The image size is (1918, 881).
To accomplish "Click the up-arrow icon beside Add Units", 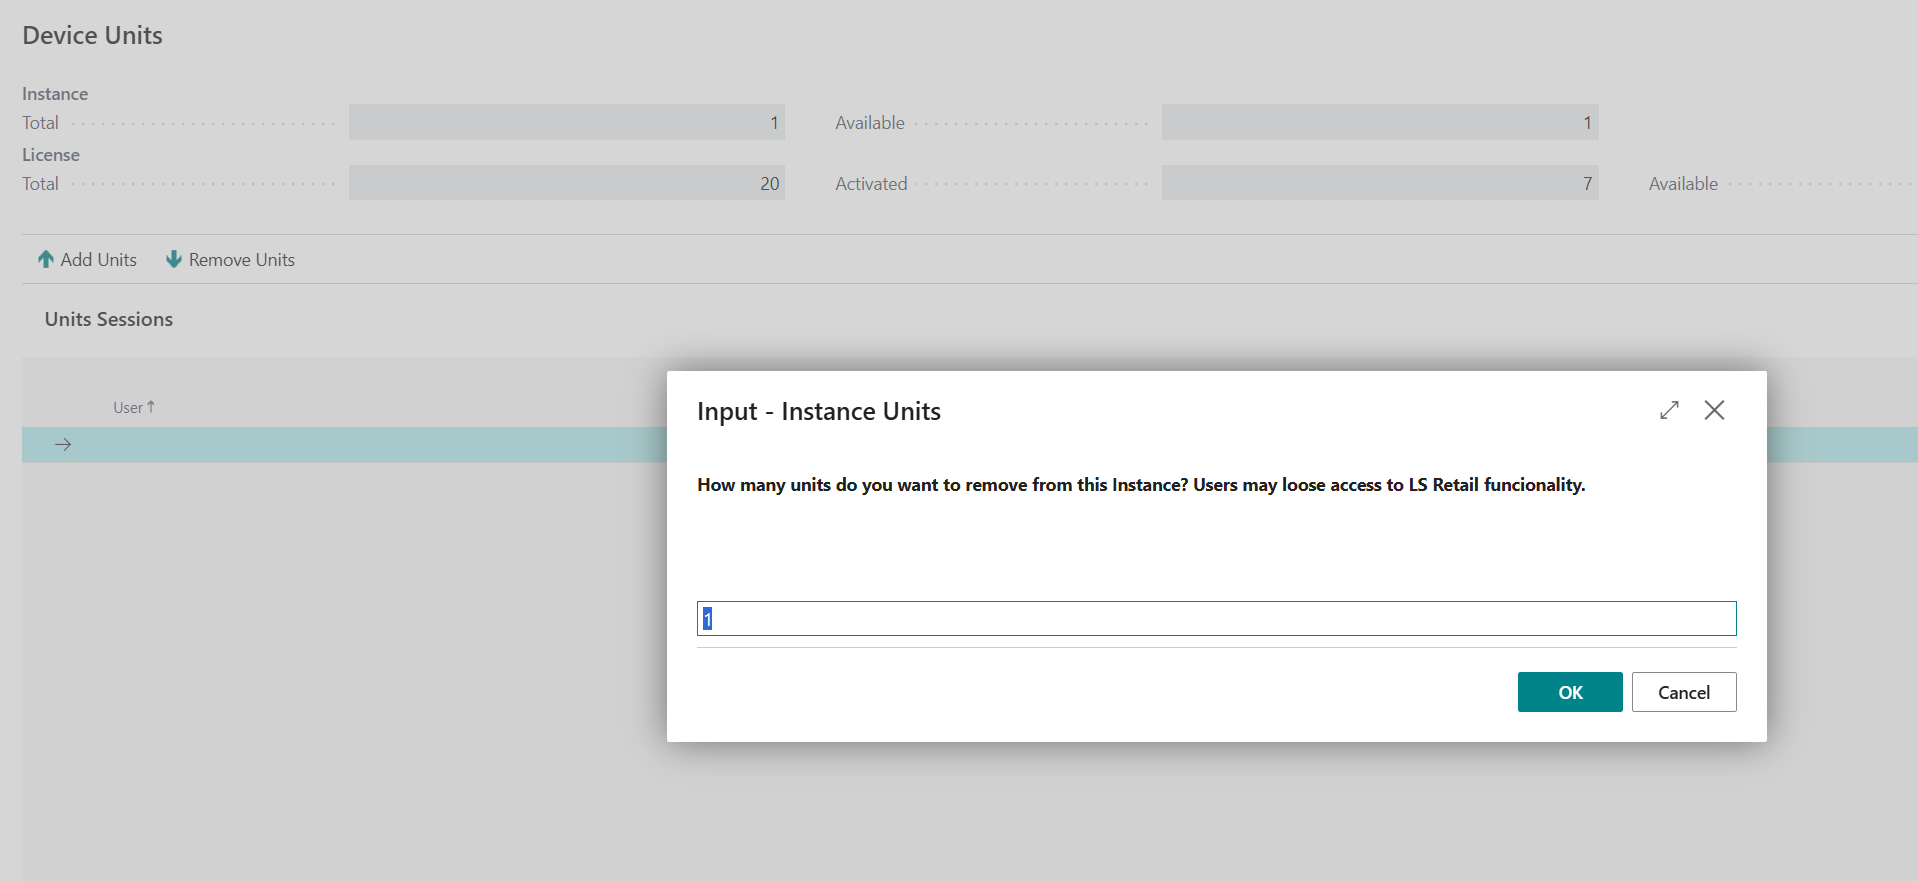I will point(46,259).
